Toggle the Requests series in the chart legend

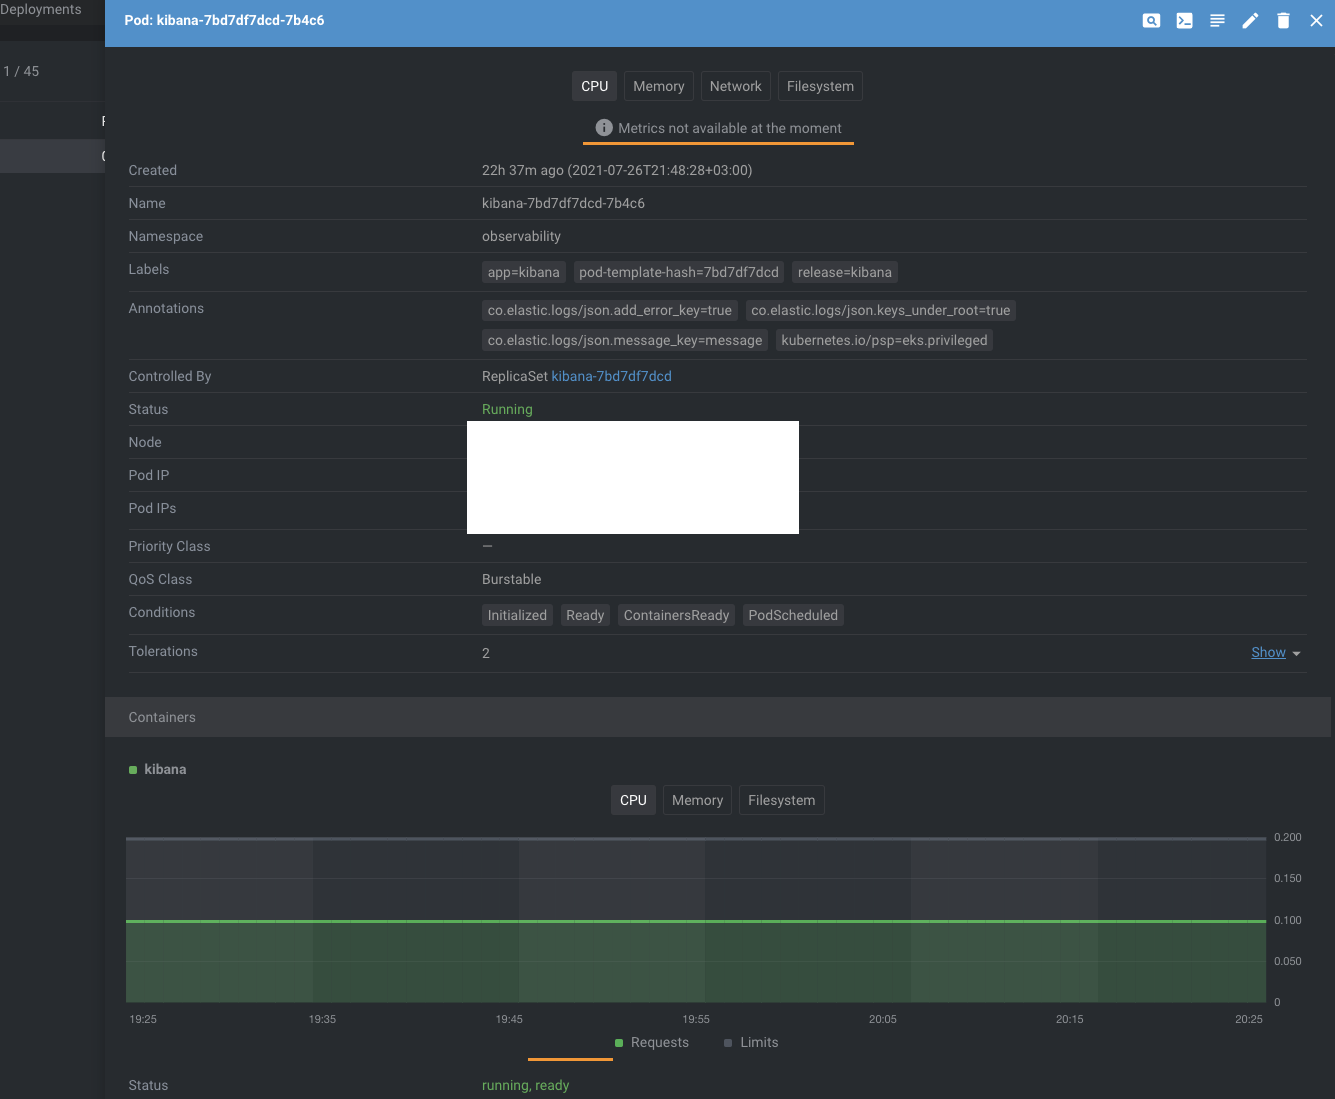(x=652, y=1042)
